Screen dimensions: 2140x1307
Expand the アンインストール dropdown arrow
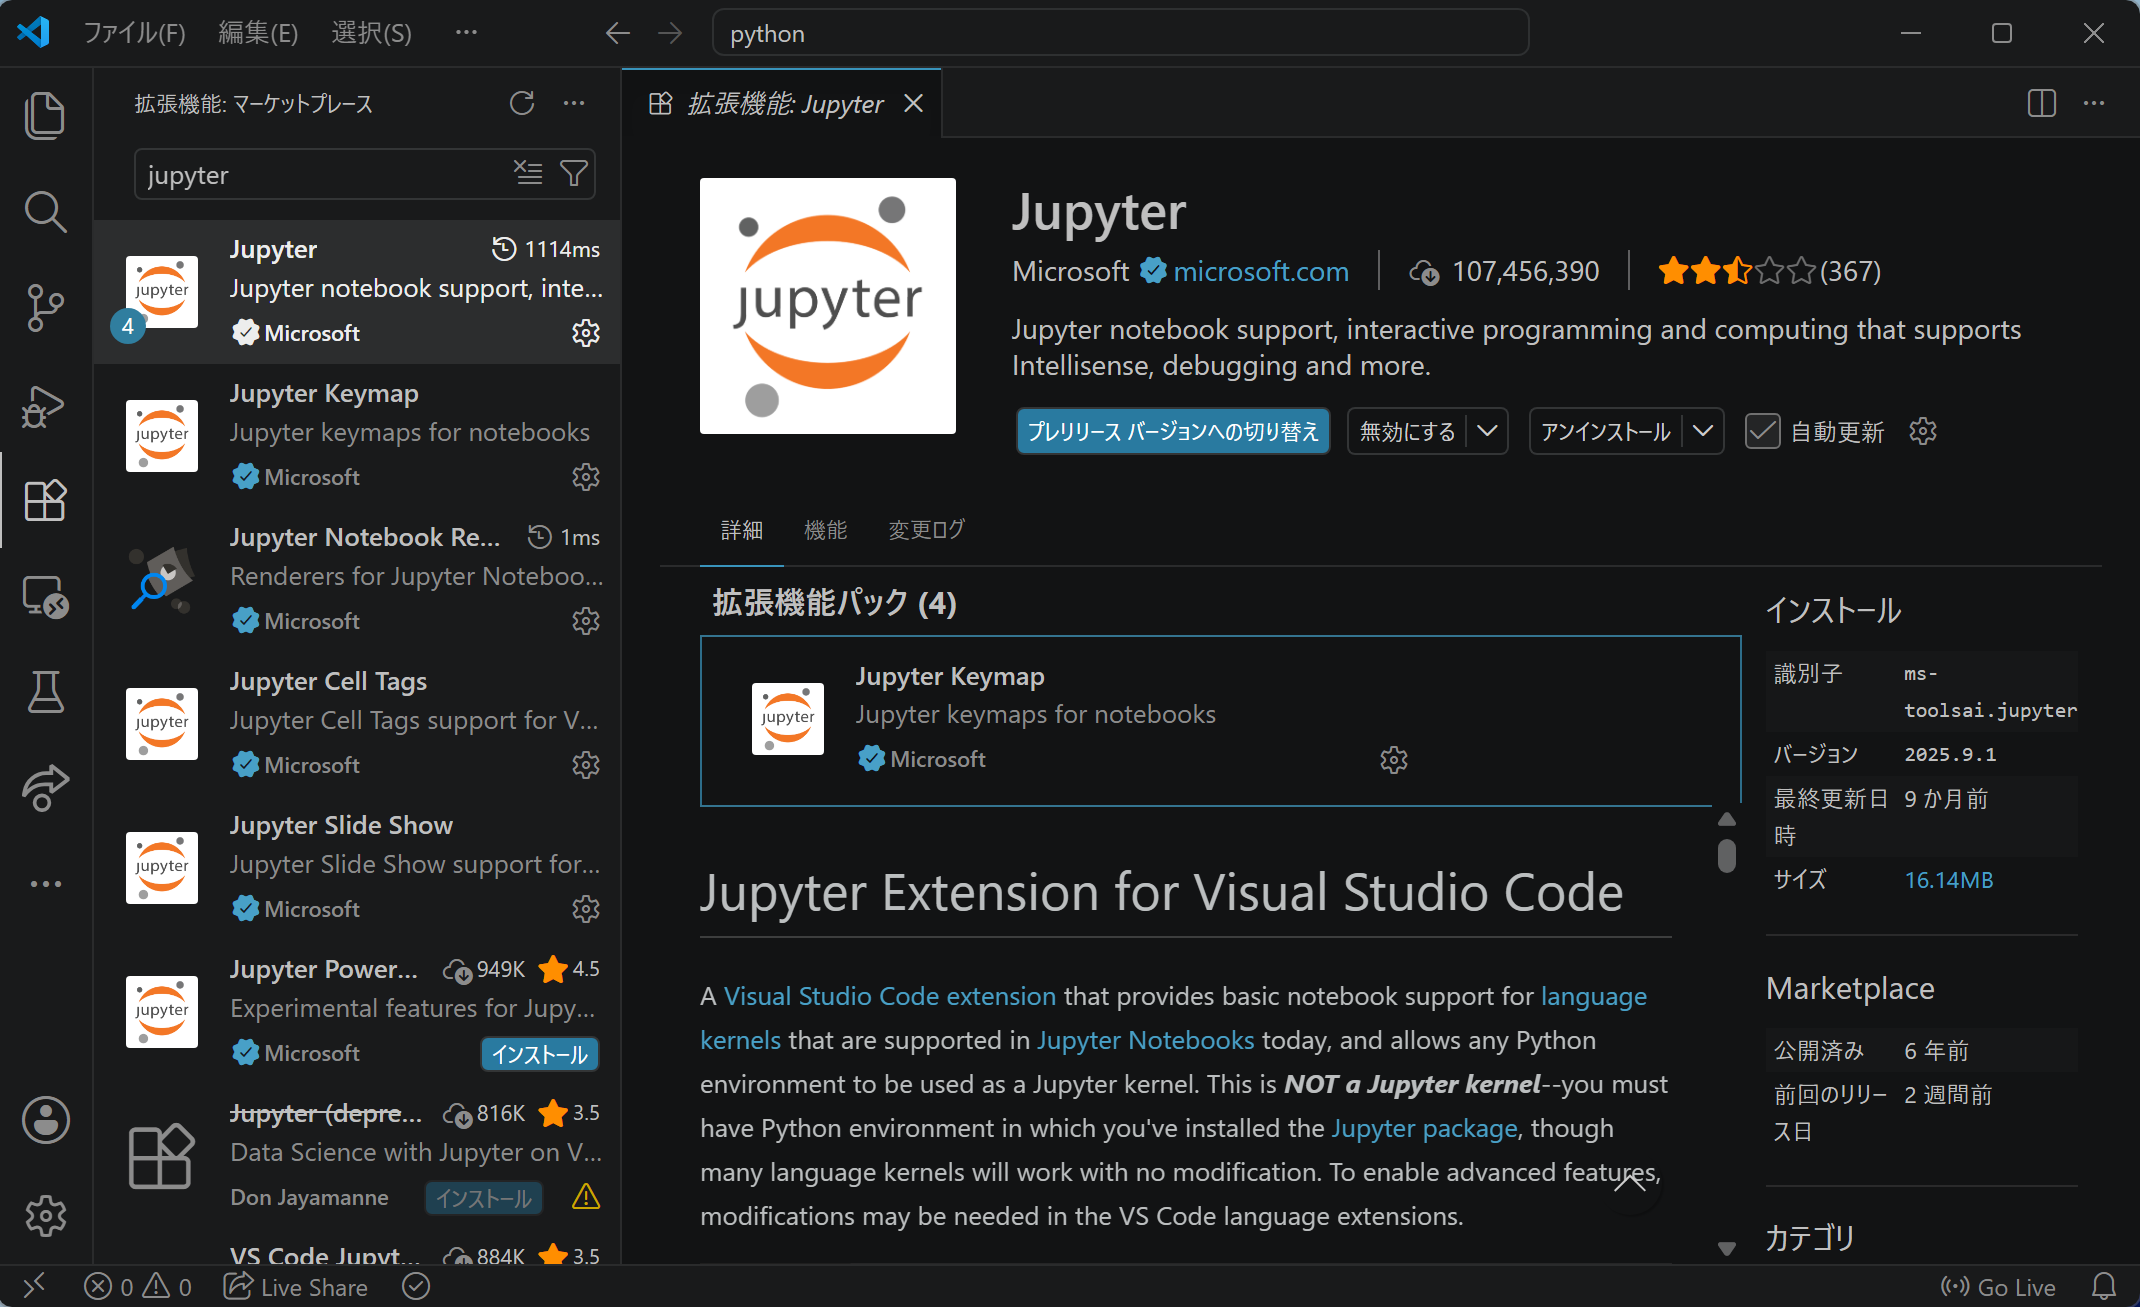[x=1703, y=431]
